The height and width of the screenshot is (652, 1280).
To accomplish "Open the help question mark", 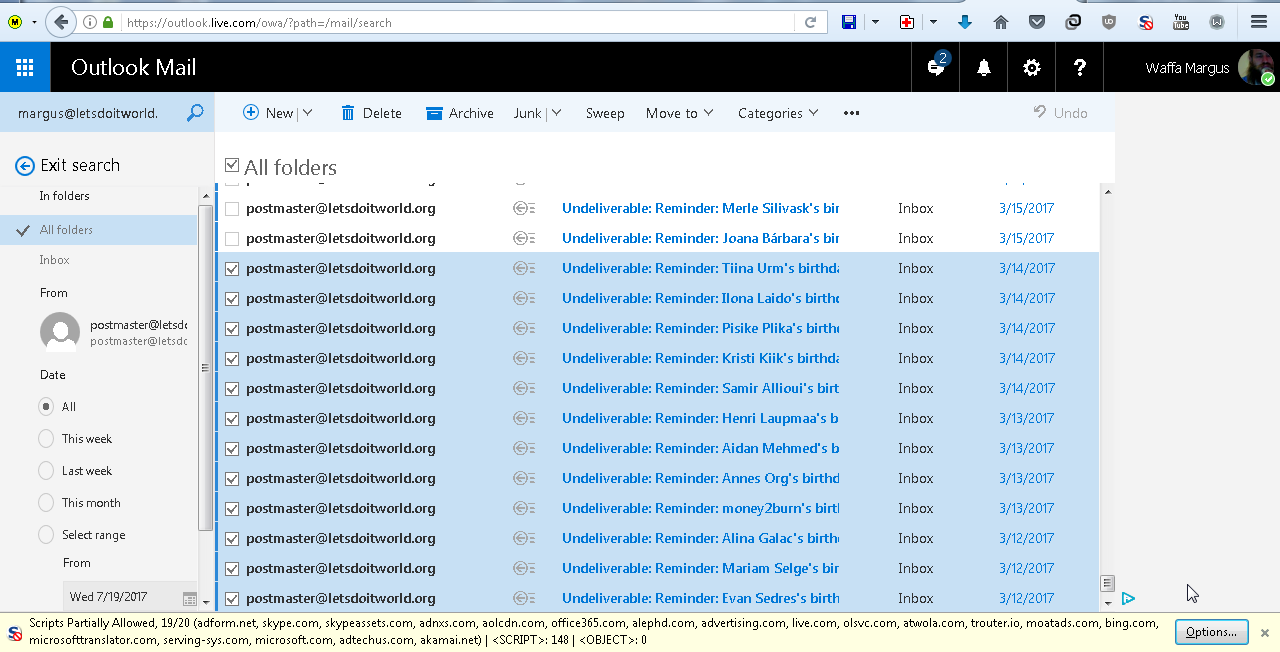I will click(1080, 68).
